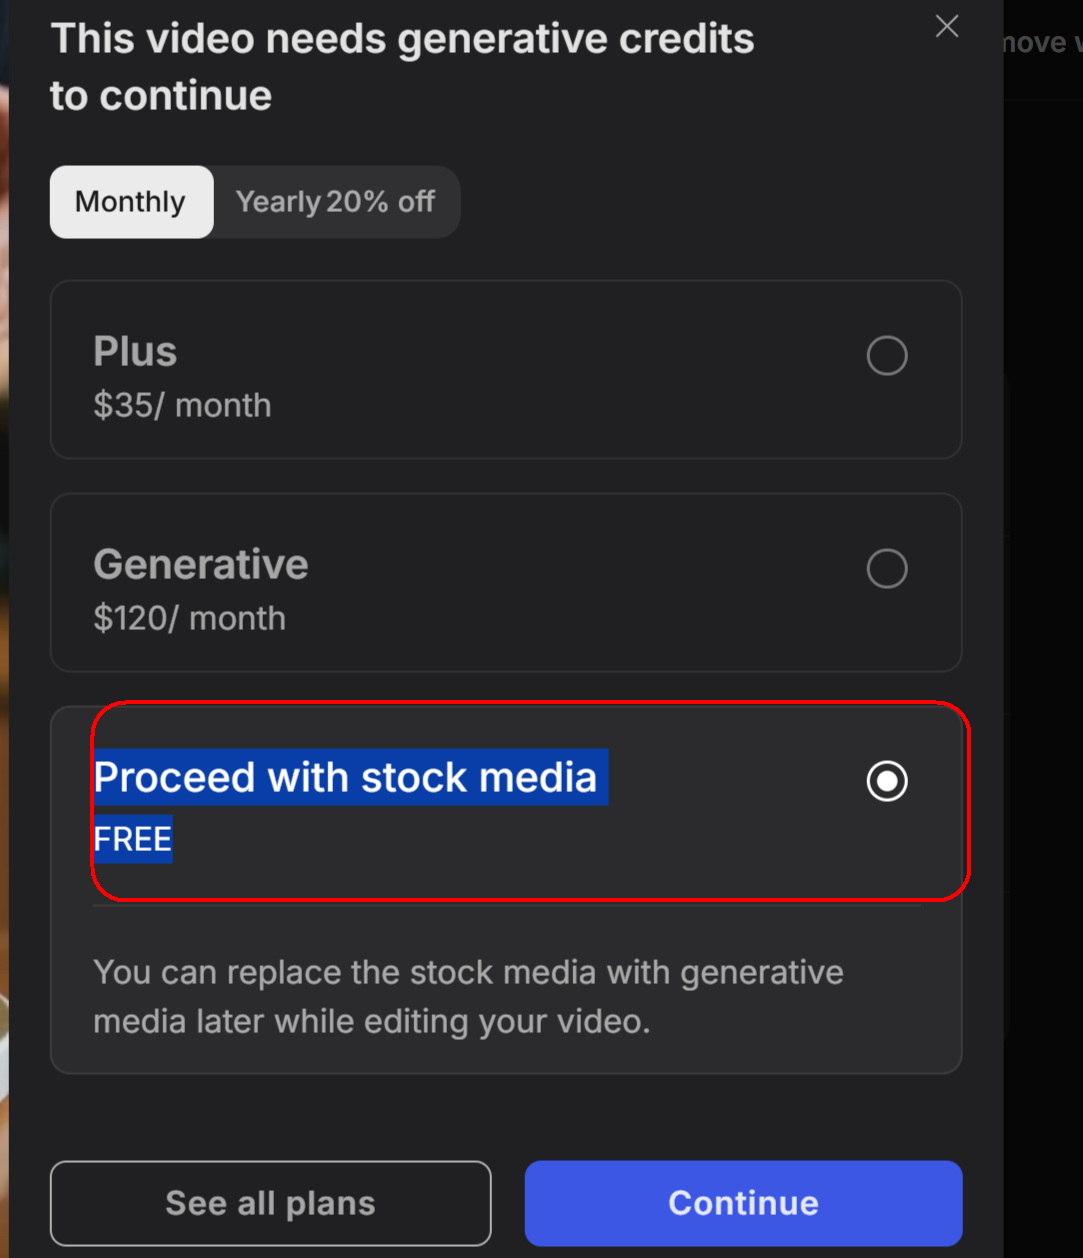Click the Generative plan title
The height and width of the screenshot is (1258, 1083).
[x=201, y=565]
